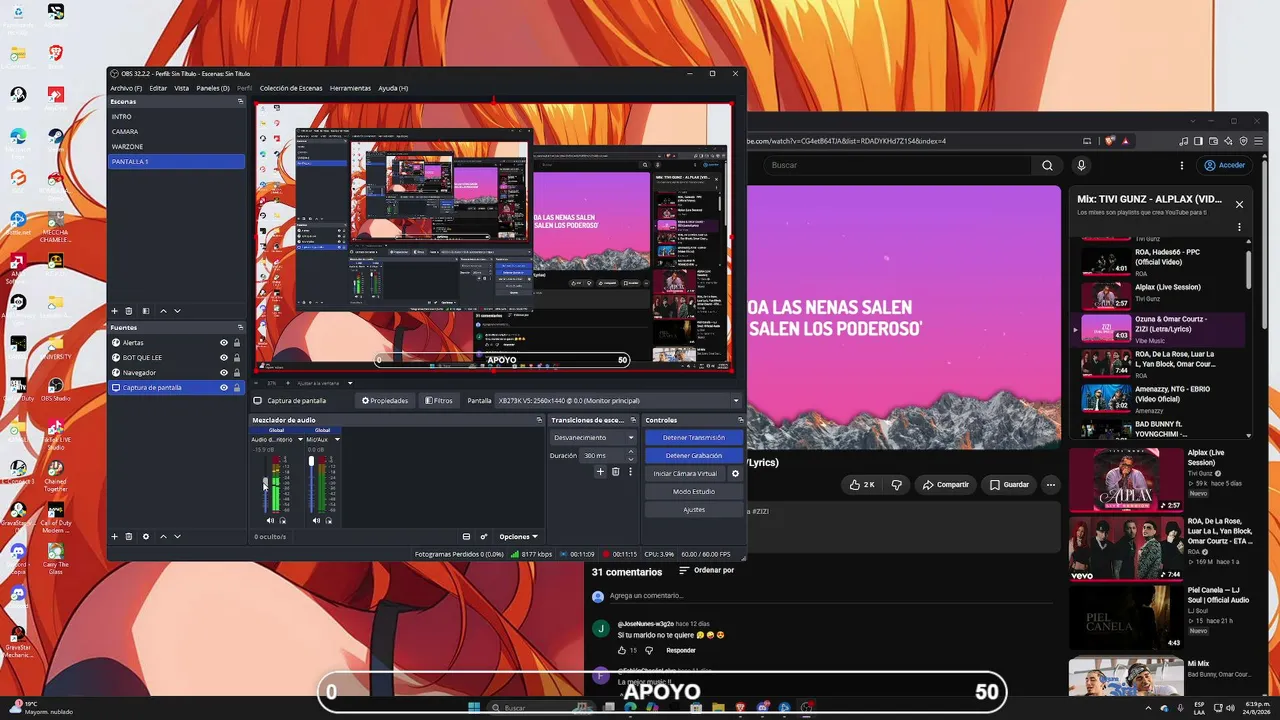Toggle lock on Alertas source
This screenshot has height=720, width=1280.
[237, 343]
